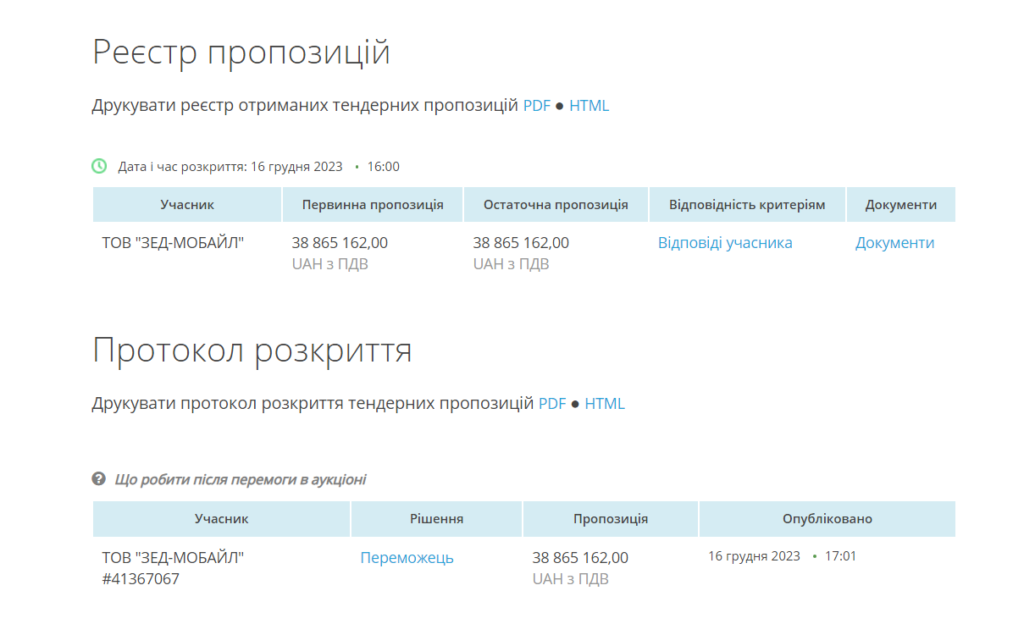This screenshot has height=635, width=1024.
Task: Click the bullet dot in protocol print line
Action: [x=577, y=403]
